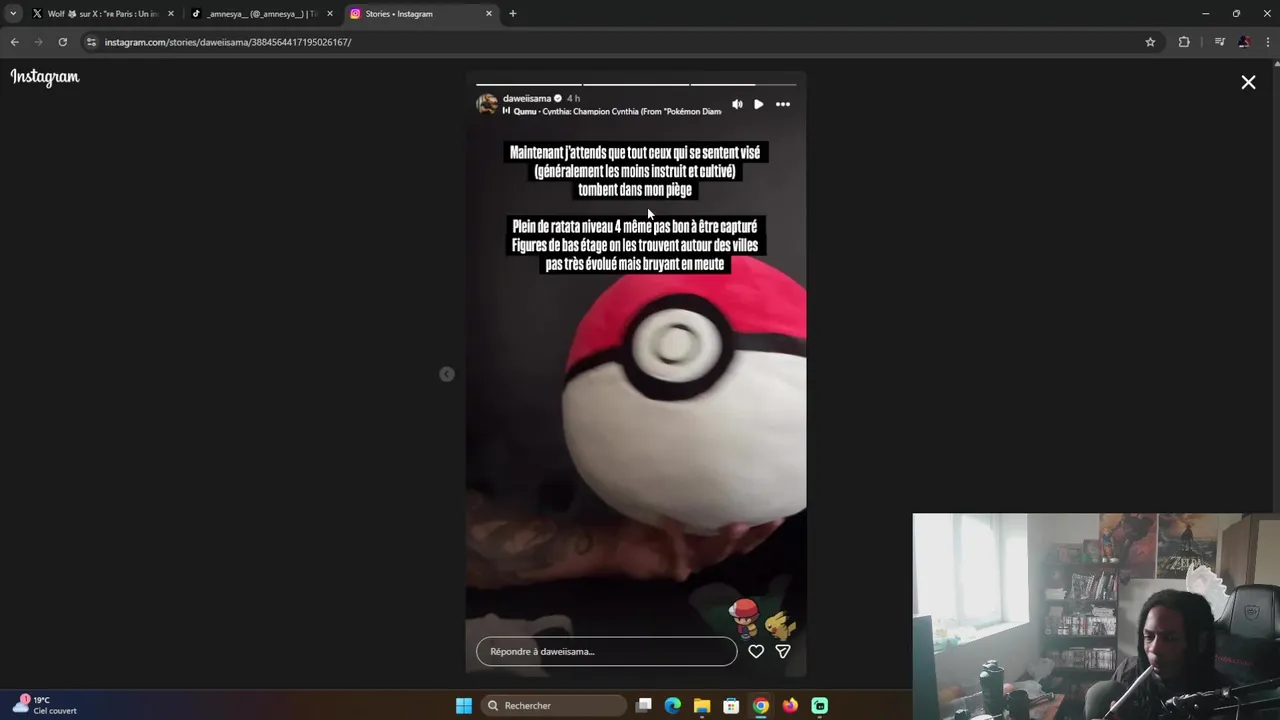The height and width of the screenshot is (720, 1280).
Task: Open the Chrome extensions menu
Action: click(1184, 42)
